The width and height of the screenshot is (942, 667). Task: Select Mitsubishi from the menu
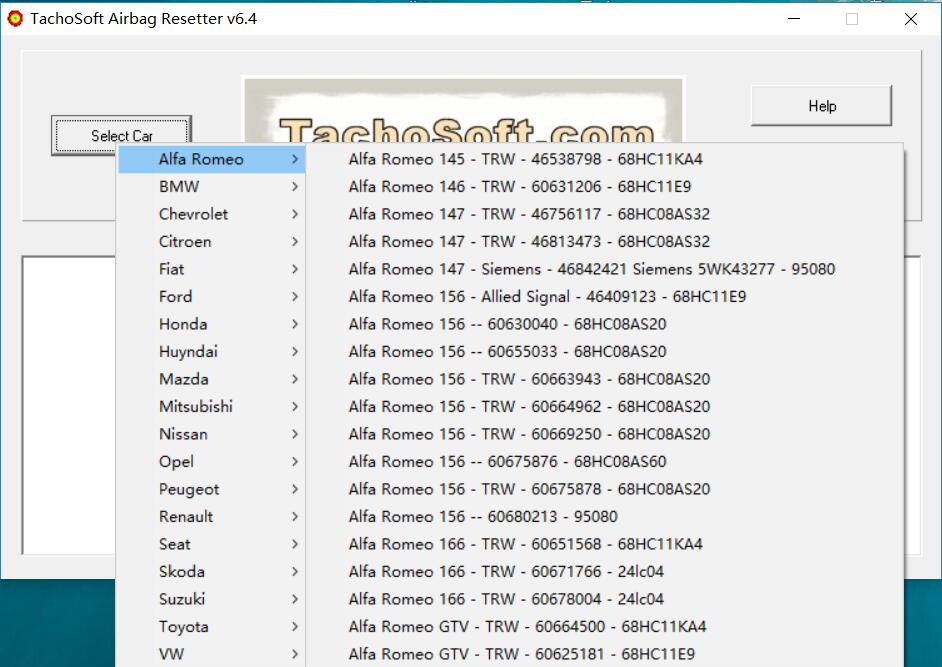(x=211, y=407)
